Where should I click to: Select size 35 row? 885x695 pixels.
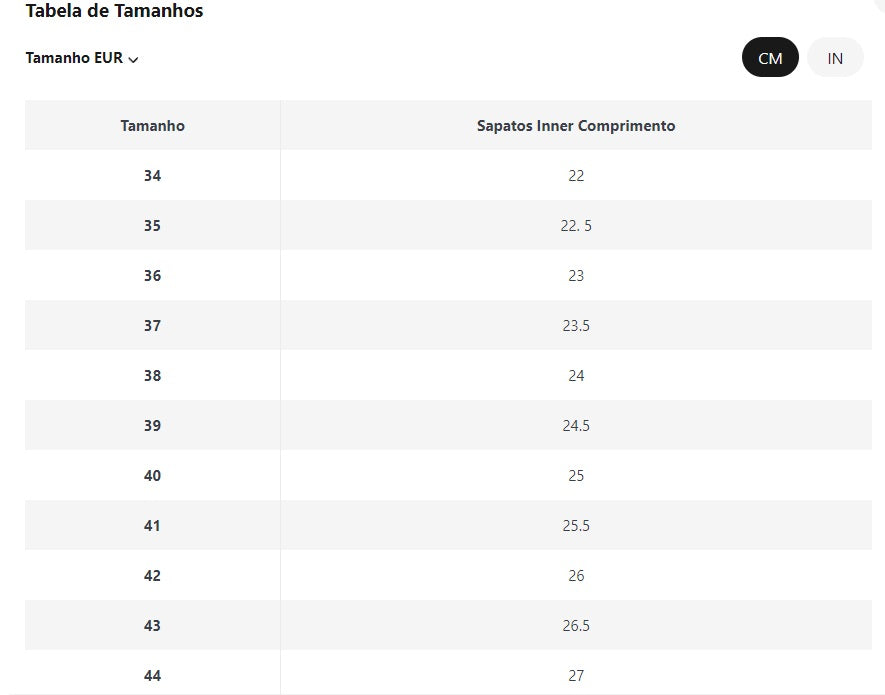[152, 226]
